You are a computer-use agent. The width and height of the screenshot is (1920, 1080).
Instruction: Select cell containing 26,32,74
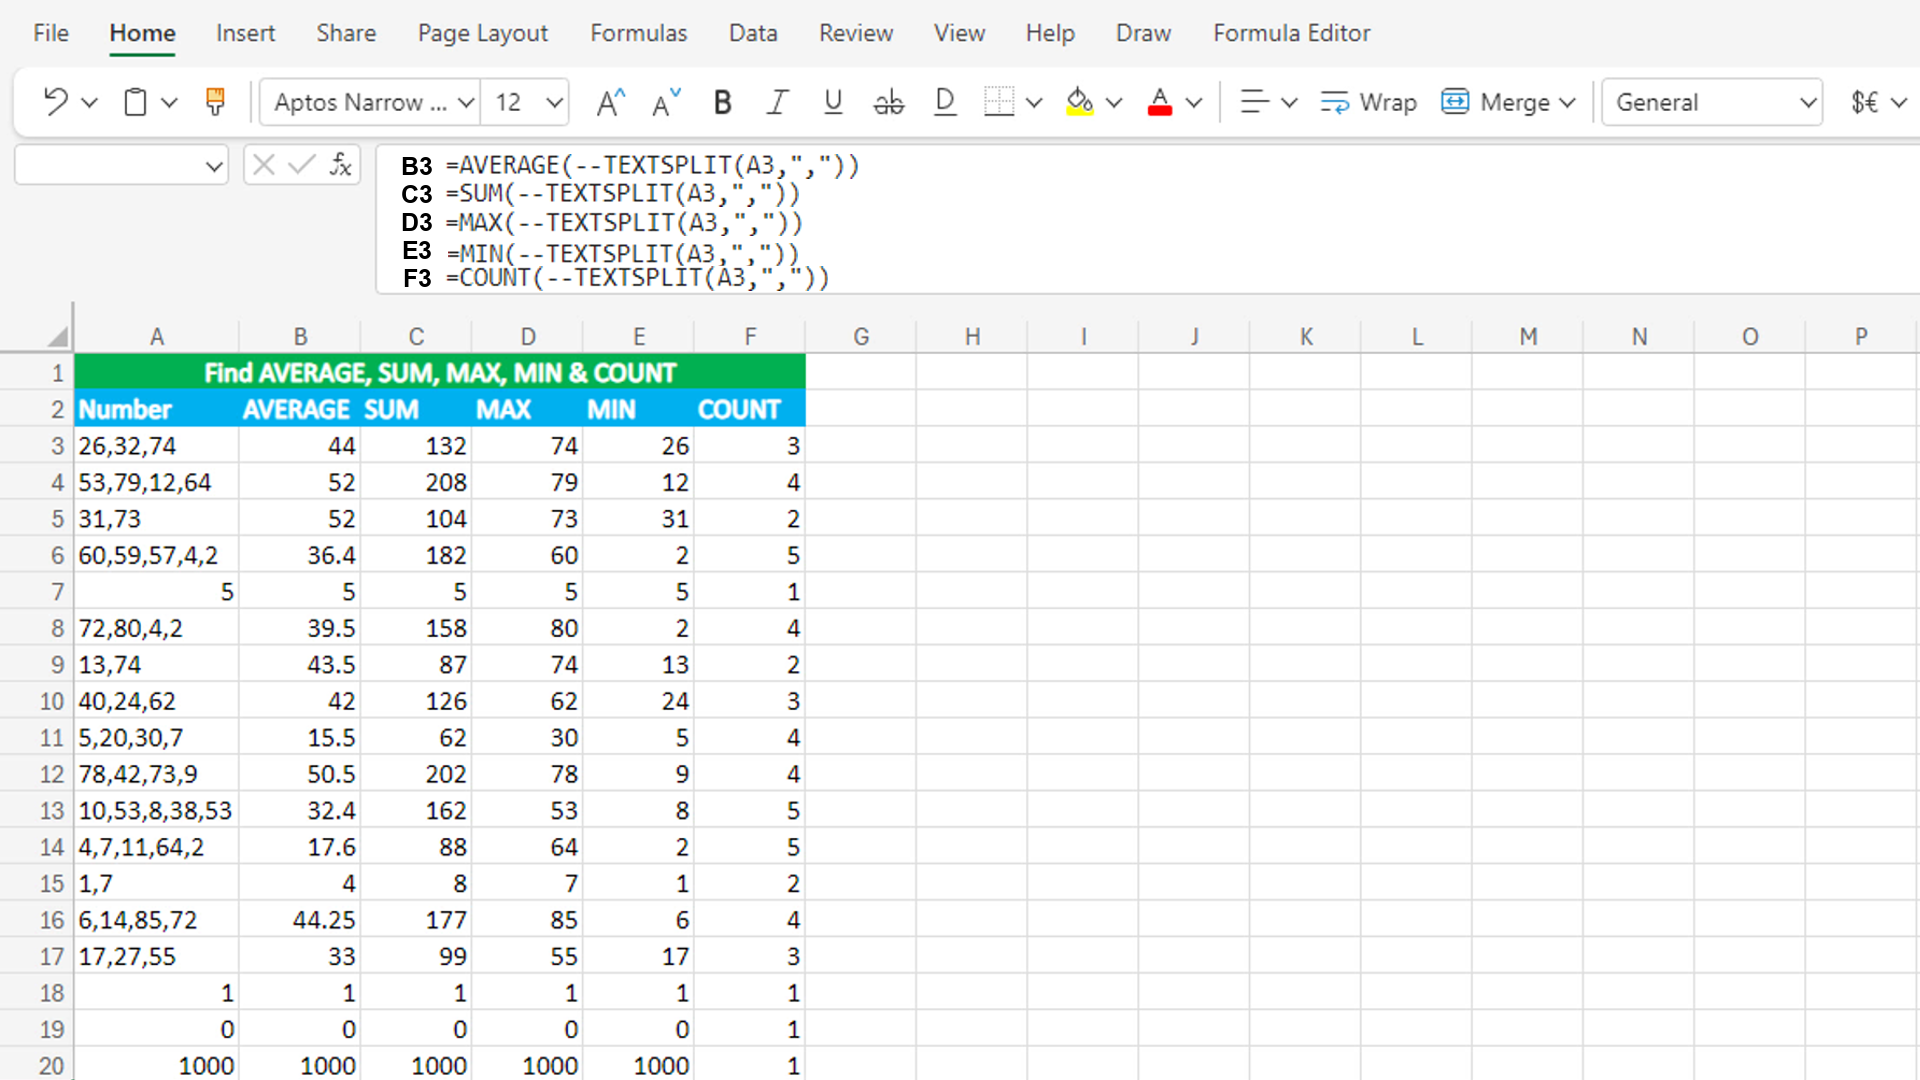click(157, 446)
